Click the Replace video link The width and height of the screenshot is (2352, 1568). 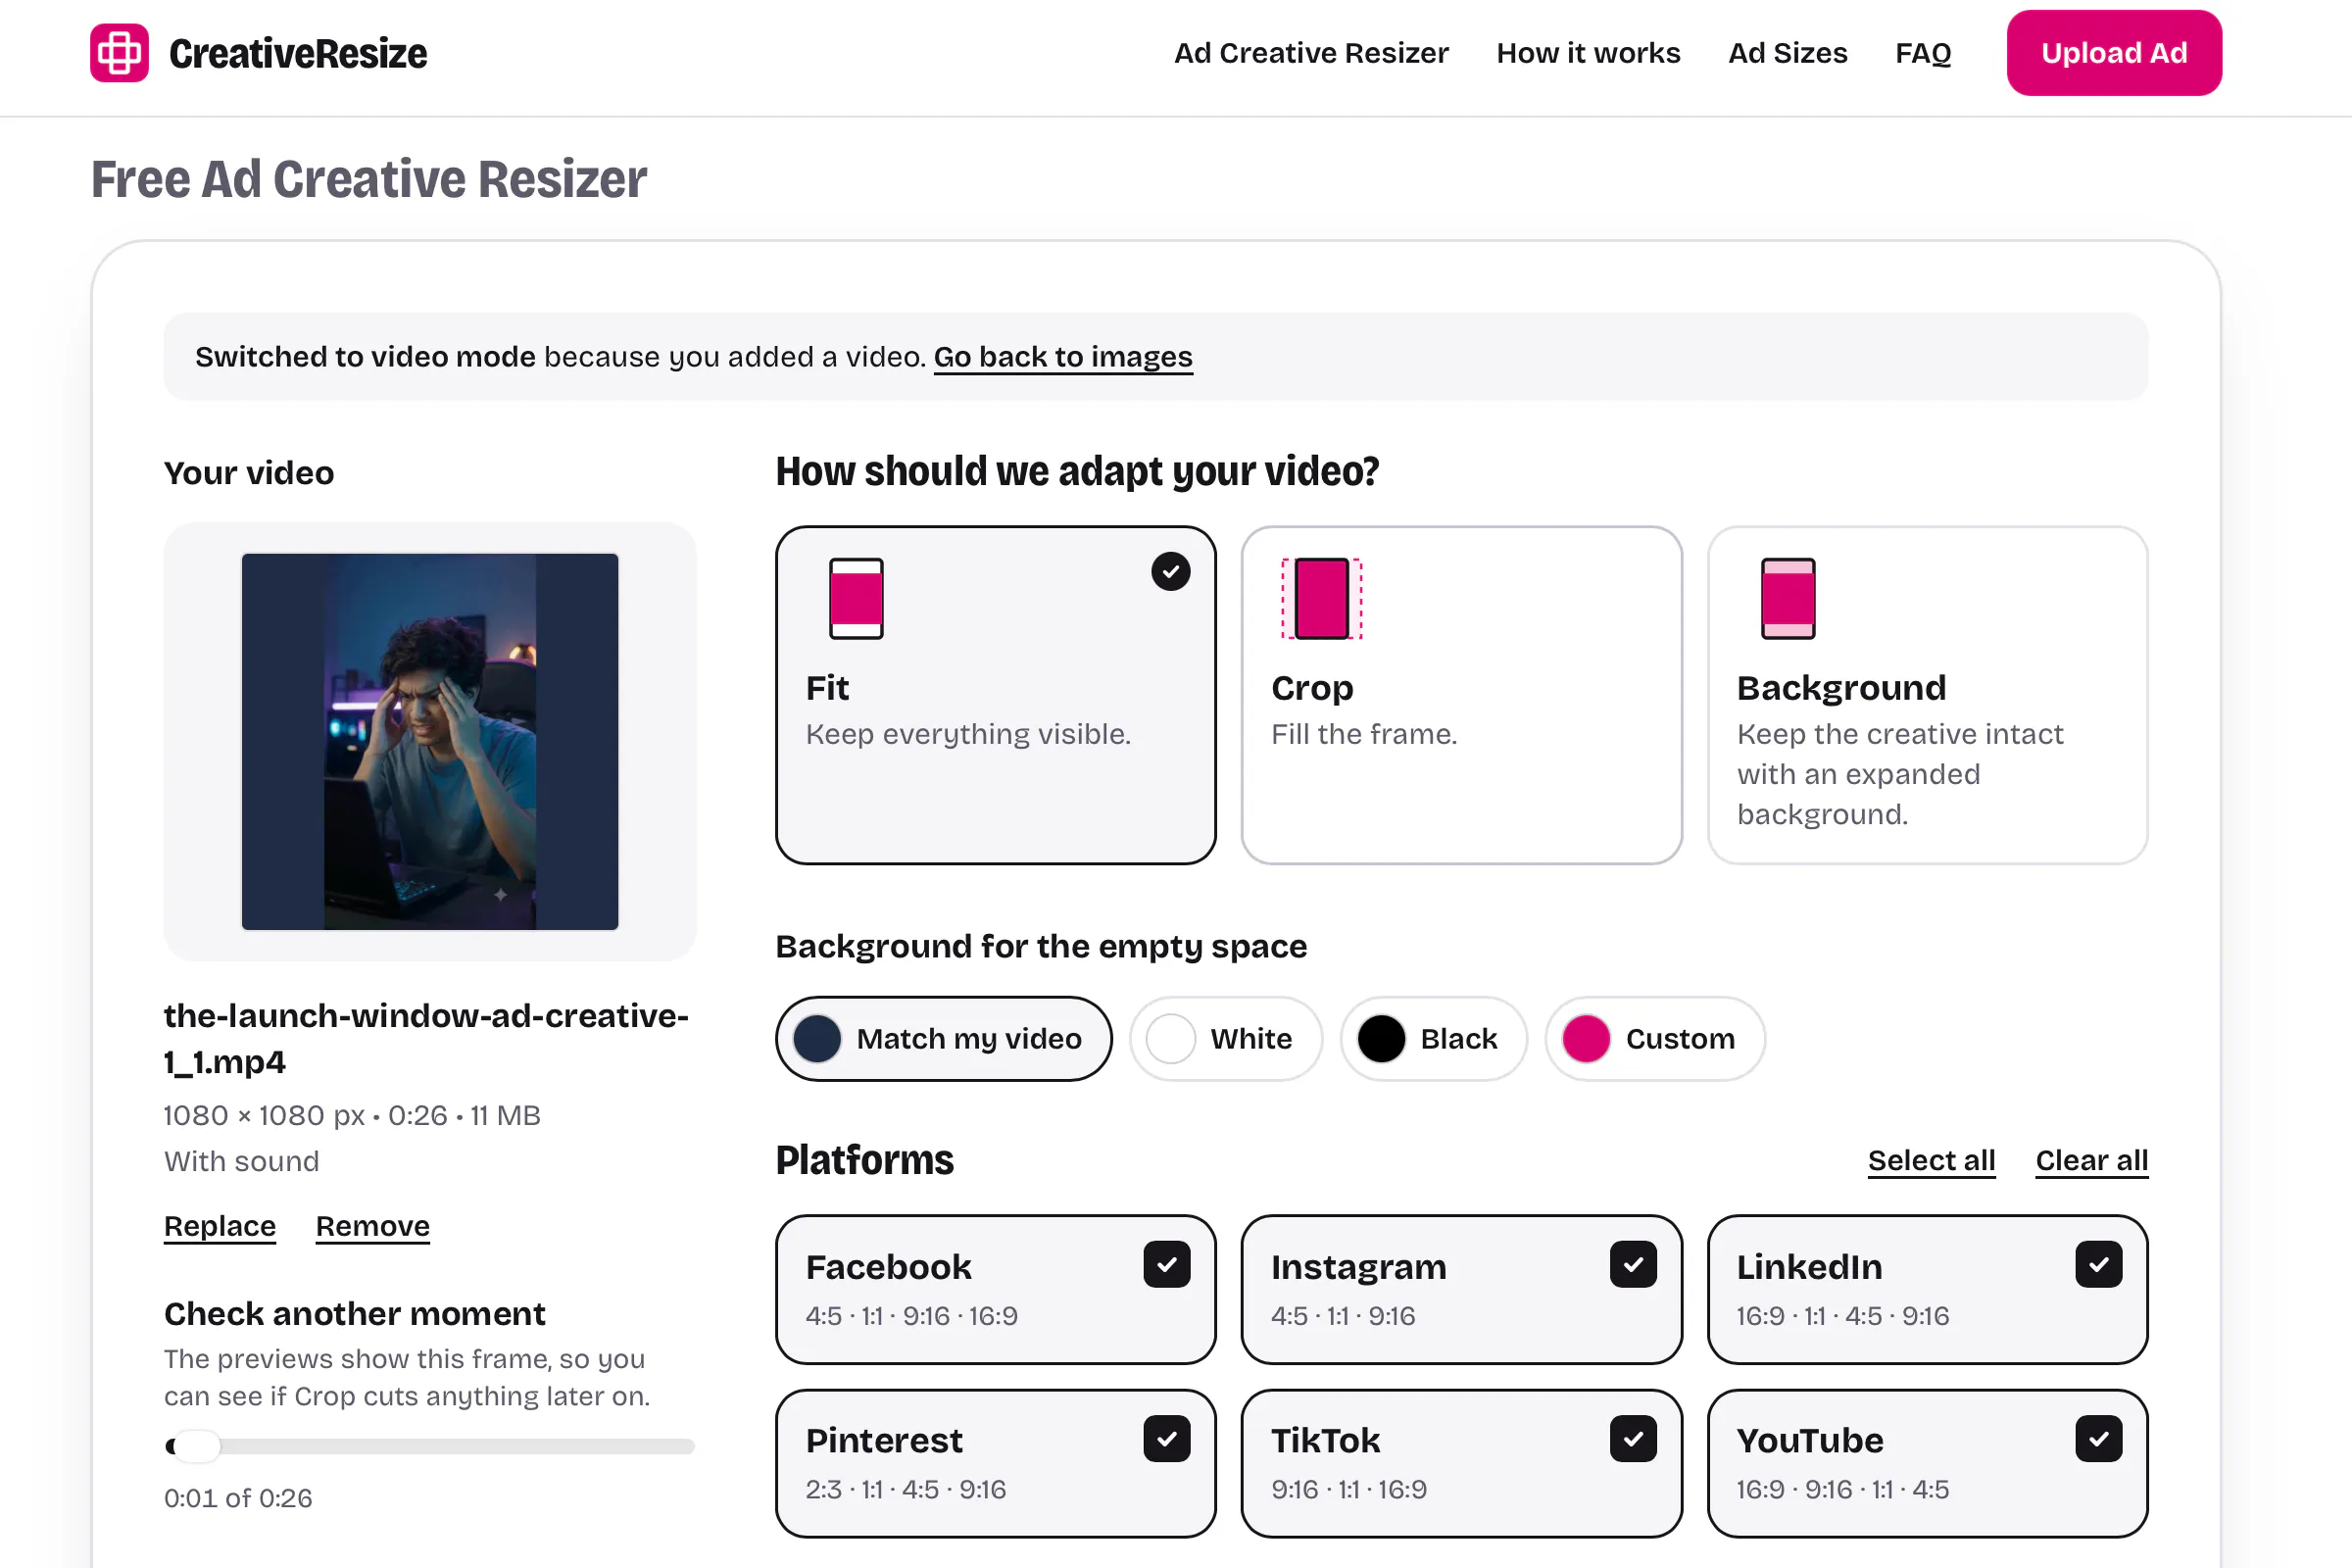(220, 1226)
